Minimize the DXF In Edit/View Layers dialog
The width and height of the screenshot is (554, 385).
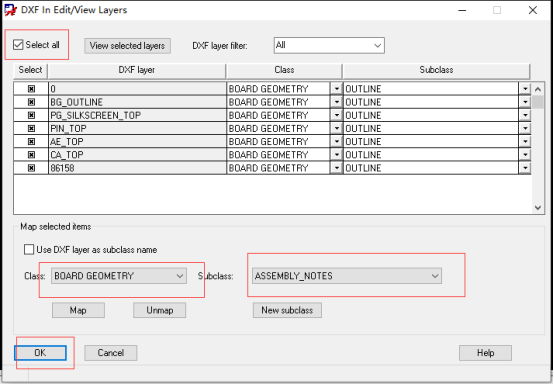[x=462, y=10]
